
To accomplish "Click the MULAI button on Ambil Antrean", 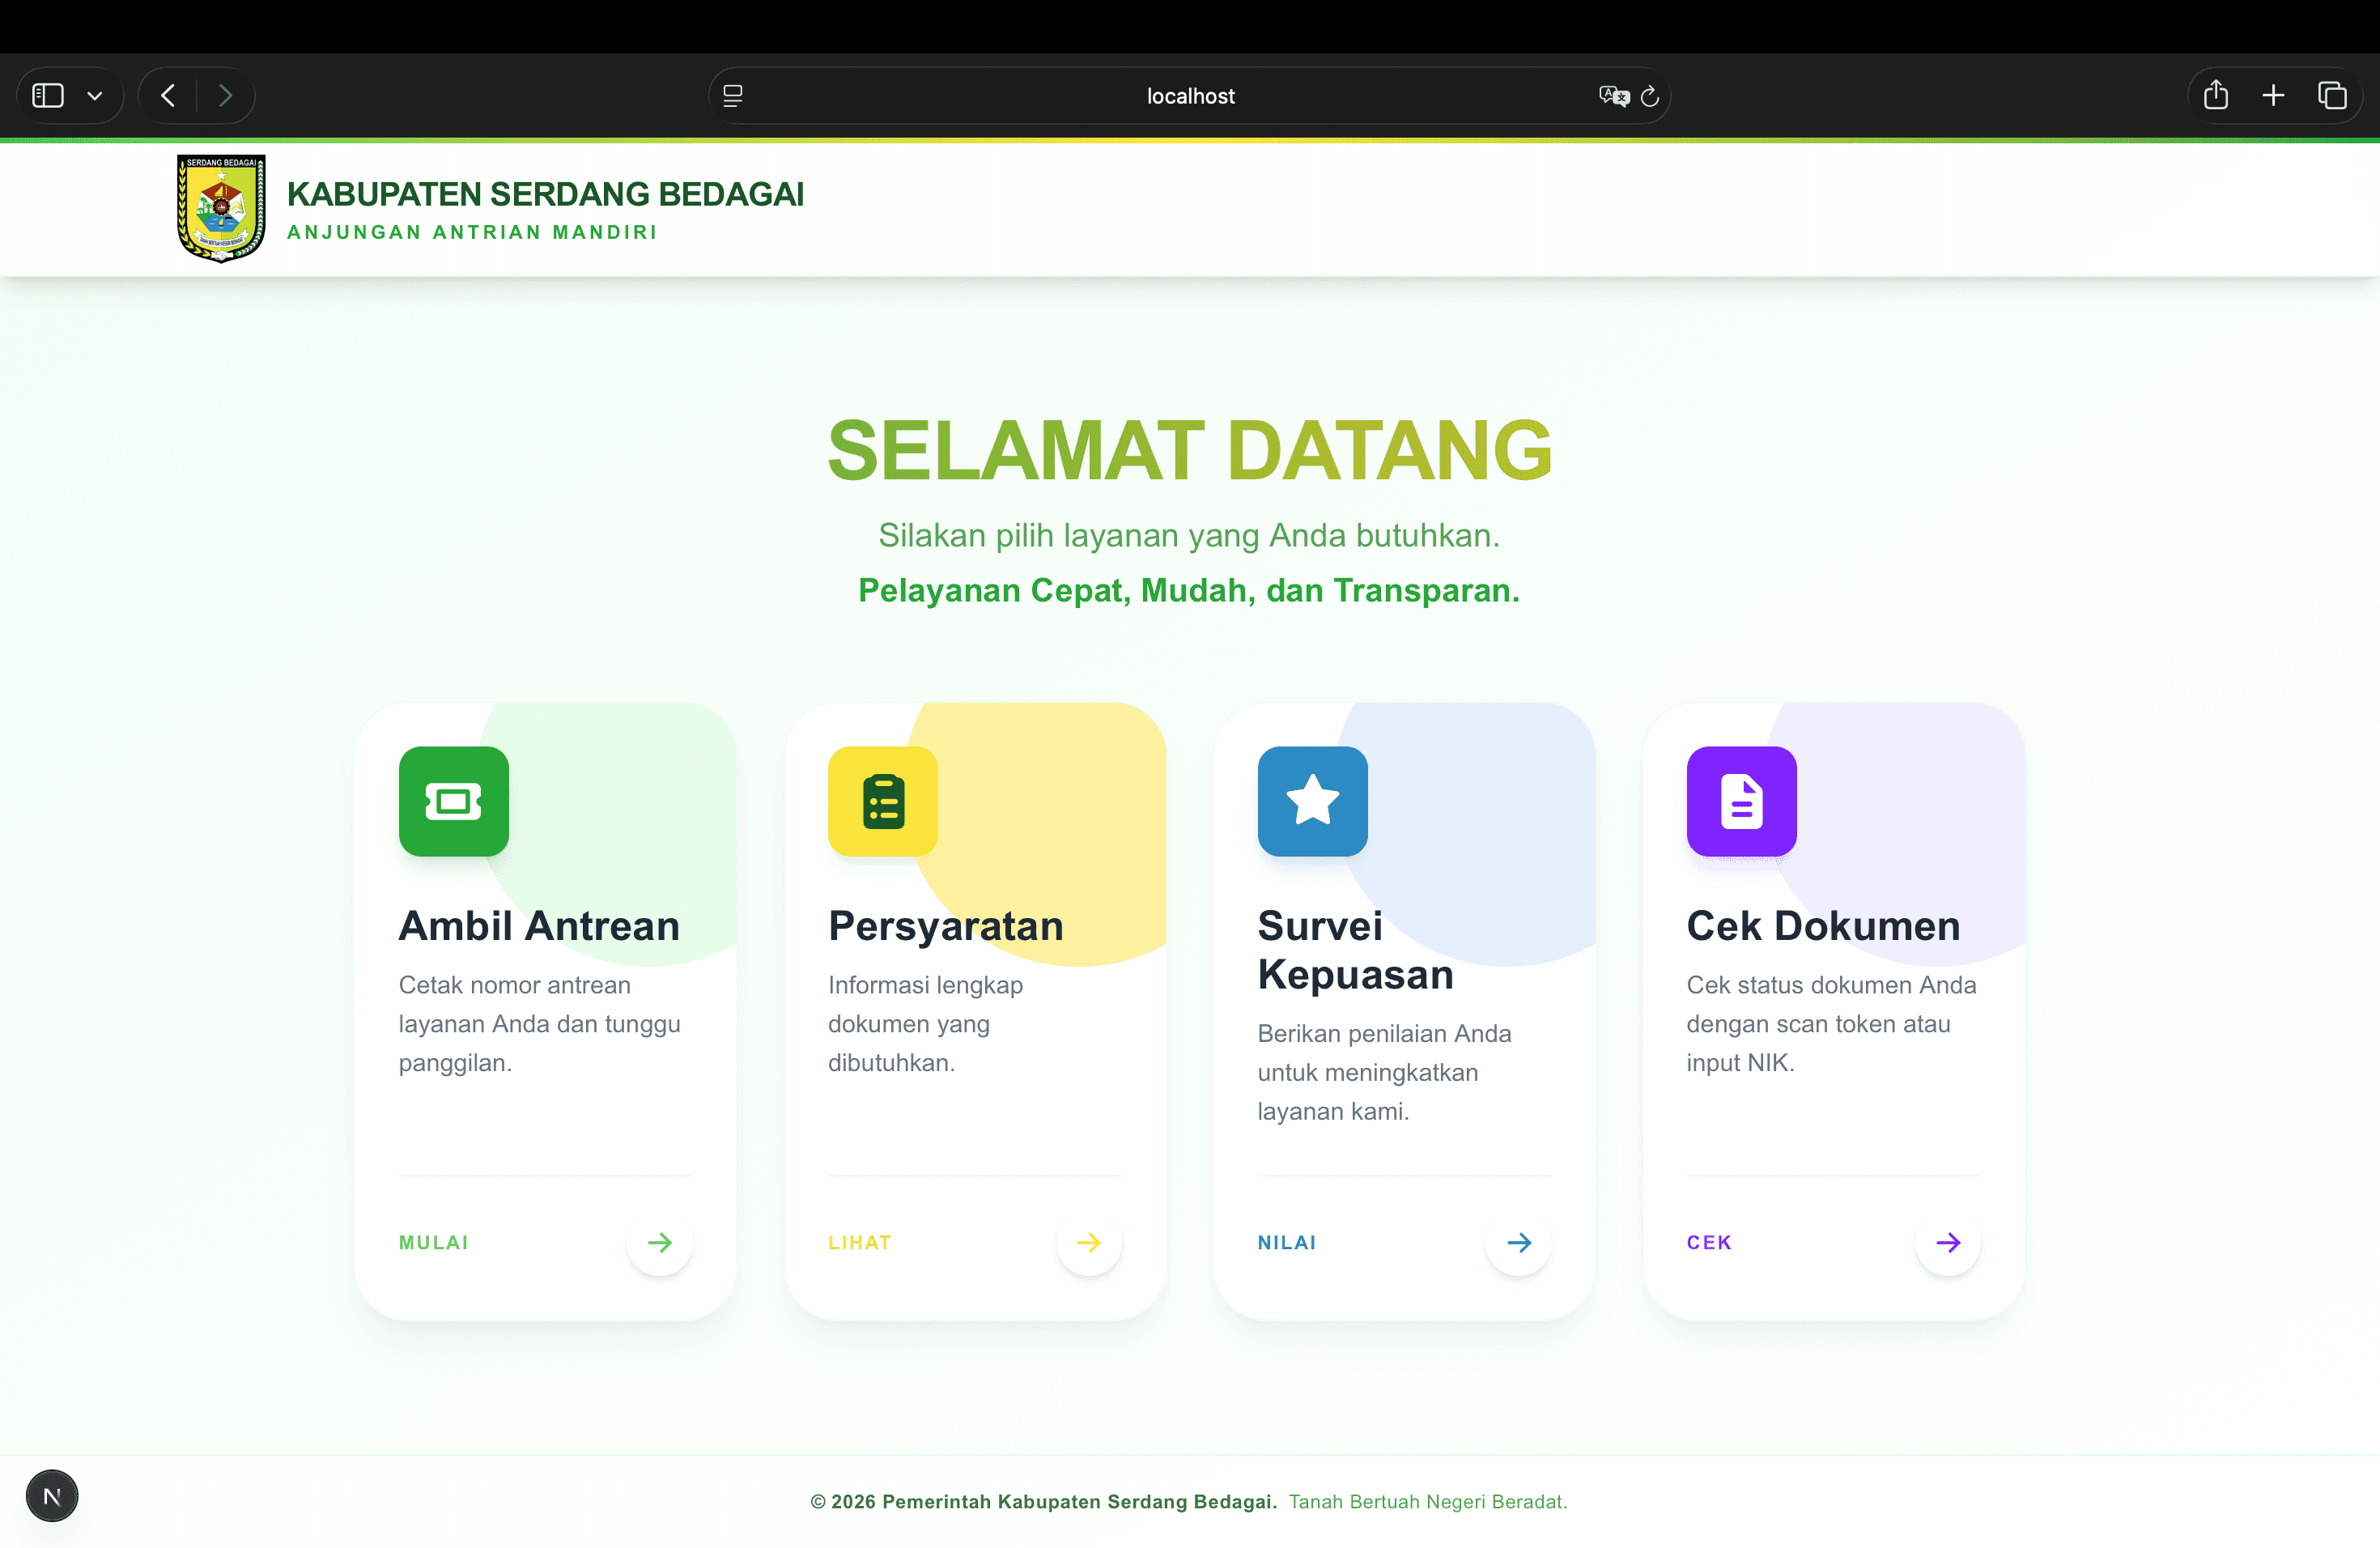I will click(433, 1242).
